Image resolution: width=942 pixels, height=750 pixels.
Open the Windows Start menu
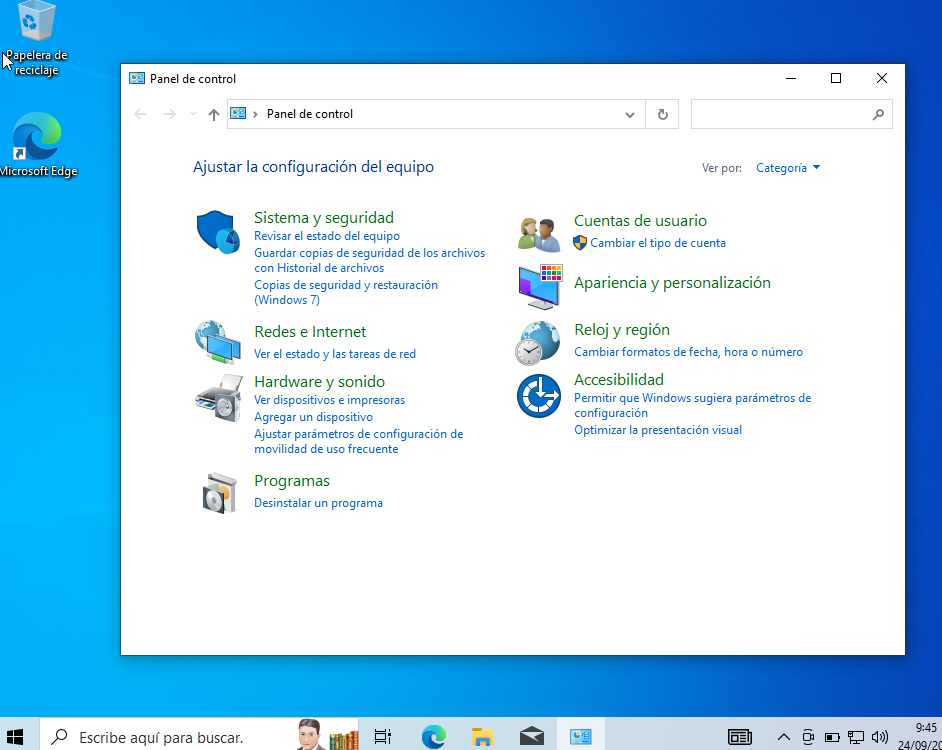coord(15,736)
